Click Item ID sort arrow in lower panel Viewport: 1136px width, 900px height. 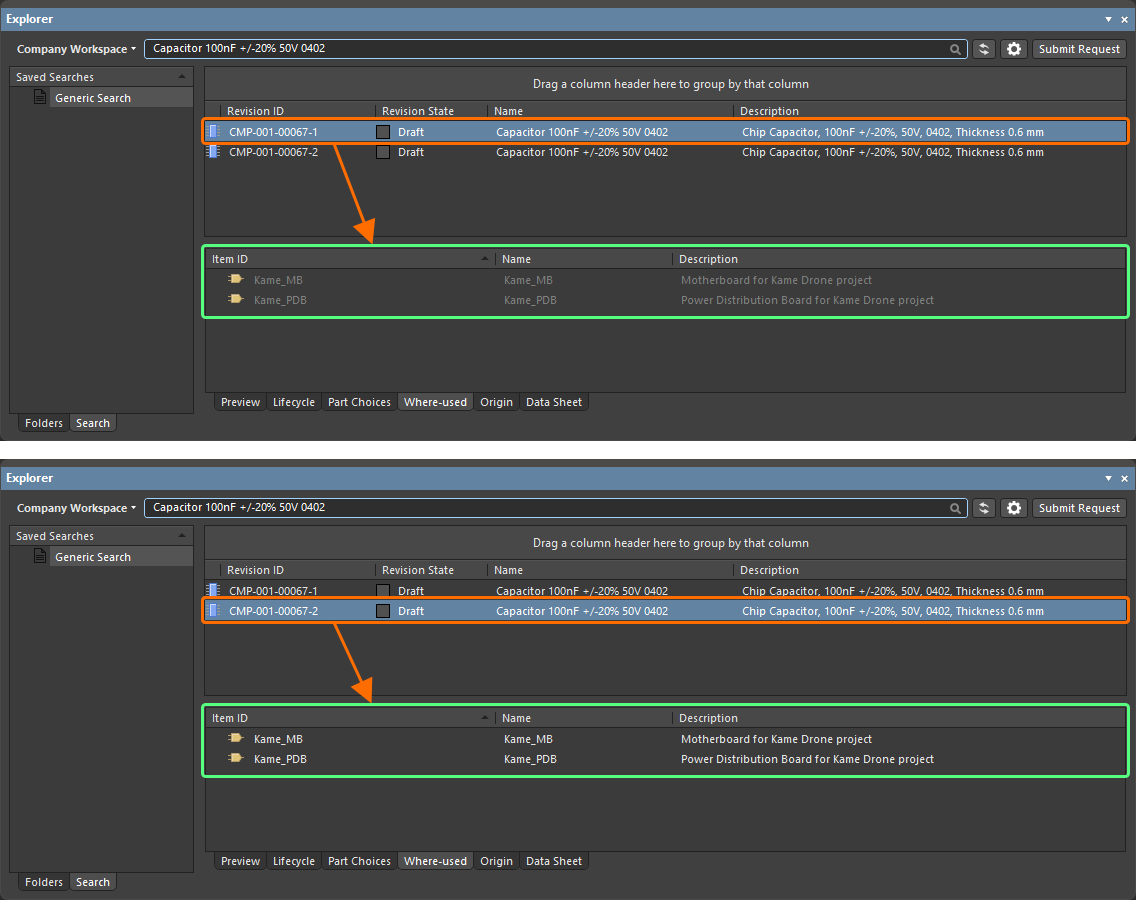(485, 718)
